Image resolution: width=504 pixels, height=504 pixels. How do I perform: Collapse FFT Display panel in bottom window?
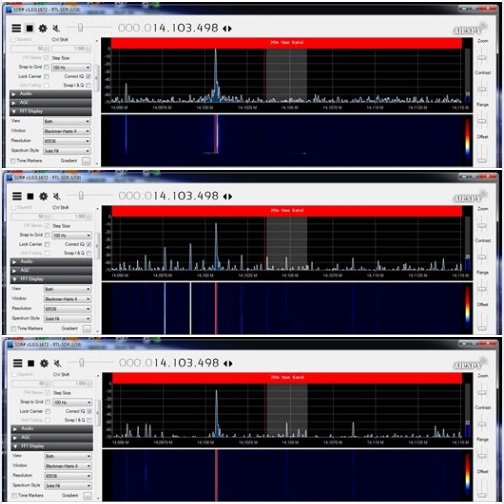(x=52, y=446)
